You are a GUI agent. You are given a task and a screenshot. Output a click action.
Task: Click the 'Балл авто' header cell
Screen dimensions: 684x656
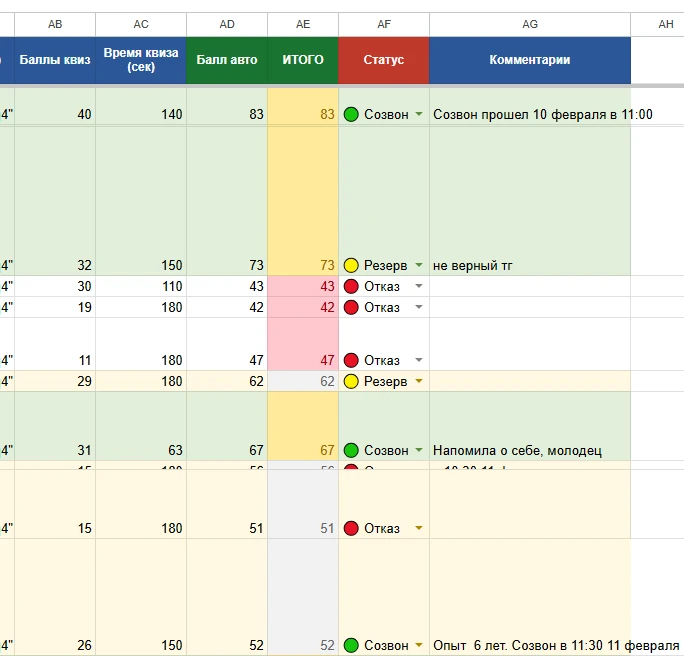tap(227, 60)
